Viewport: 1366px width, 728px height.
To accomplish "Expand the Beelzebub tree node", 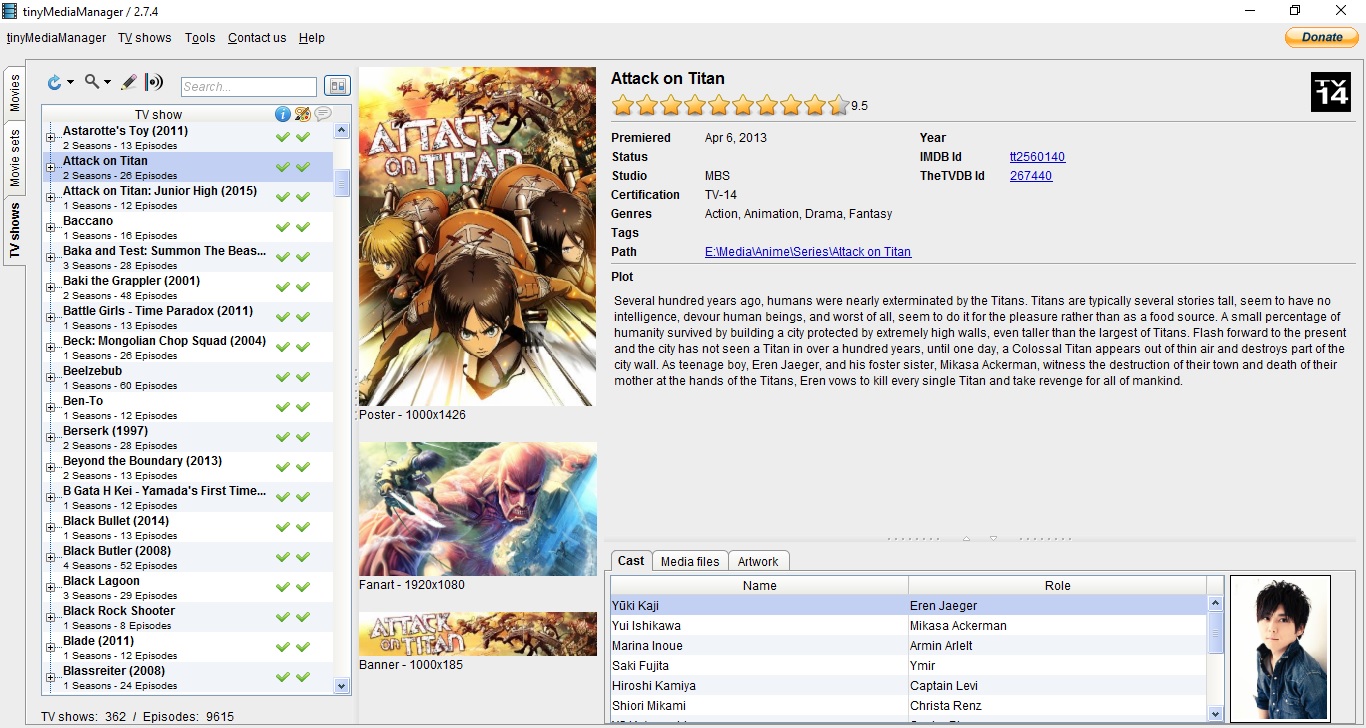I will pyautogui.click(x=51, y=378).
